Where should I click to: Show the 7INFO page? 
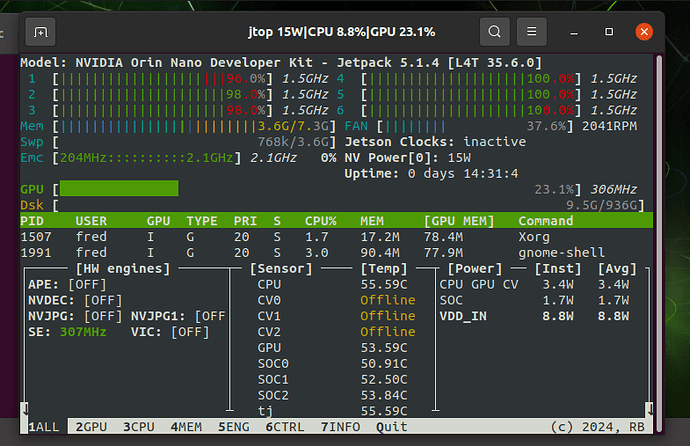340,427
